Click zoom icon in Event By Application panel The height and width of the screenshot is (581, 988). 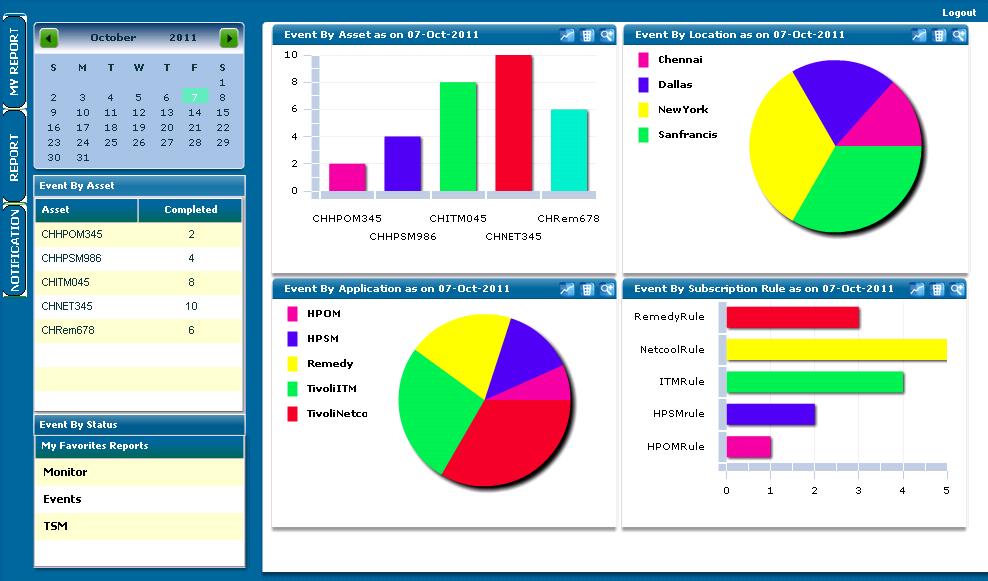(x=606, y=289)
